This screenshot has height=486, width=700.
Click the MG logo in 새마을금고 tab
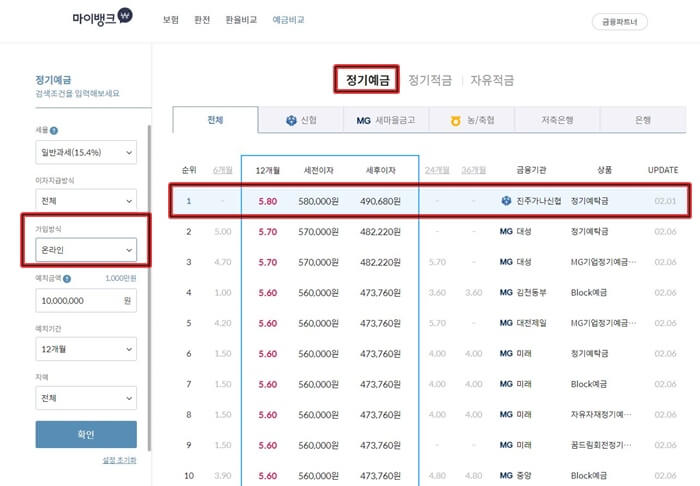click(363, 120)
